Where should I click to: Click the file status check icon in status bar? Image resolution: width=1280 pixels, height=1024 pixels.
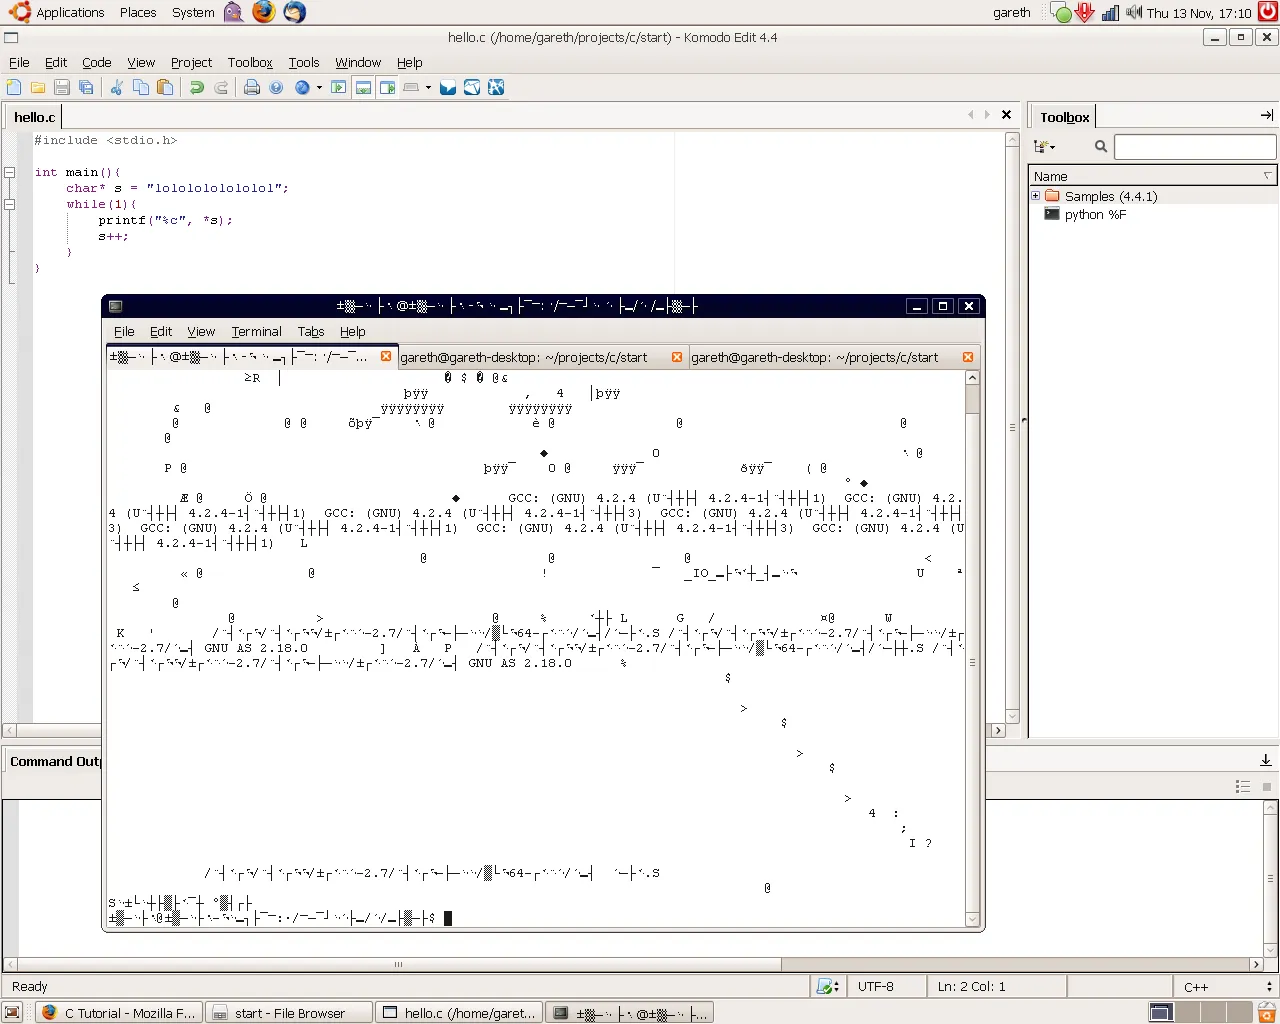827,986
